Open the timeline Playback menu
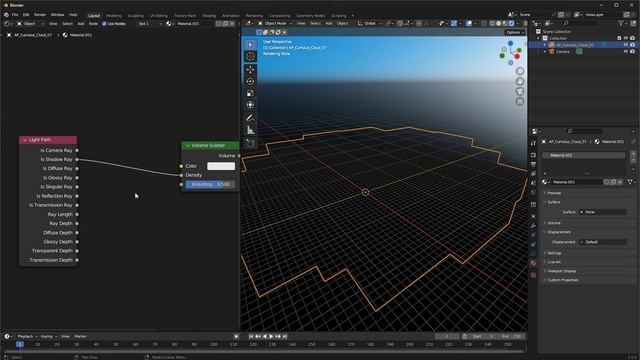 click(x=27, y=336)
